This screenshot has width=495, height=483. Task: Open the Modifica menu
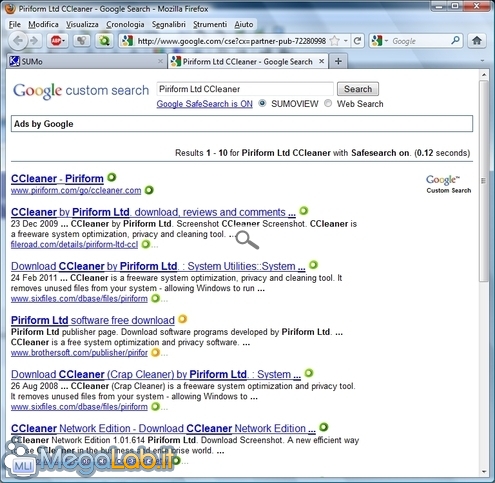[43, 24]
